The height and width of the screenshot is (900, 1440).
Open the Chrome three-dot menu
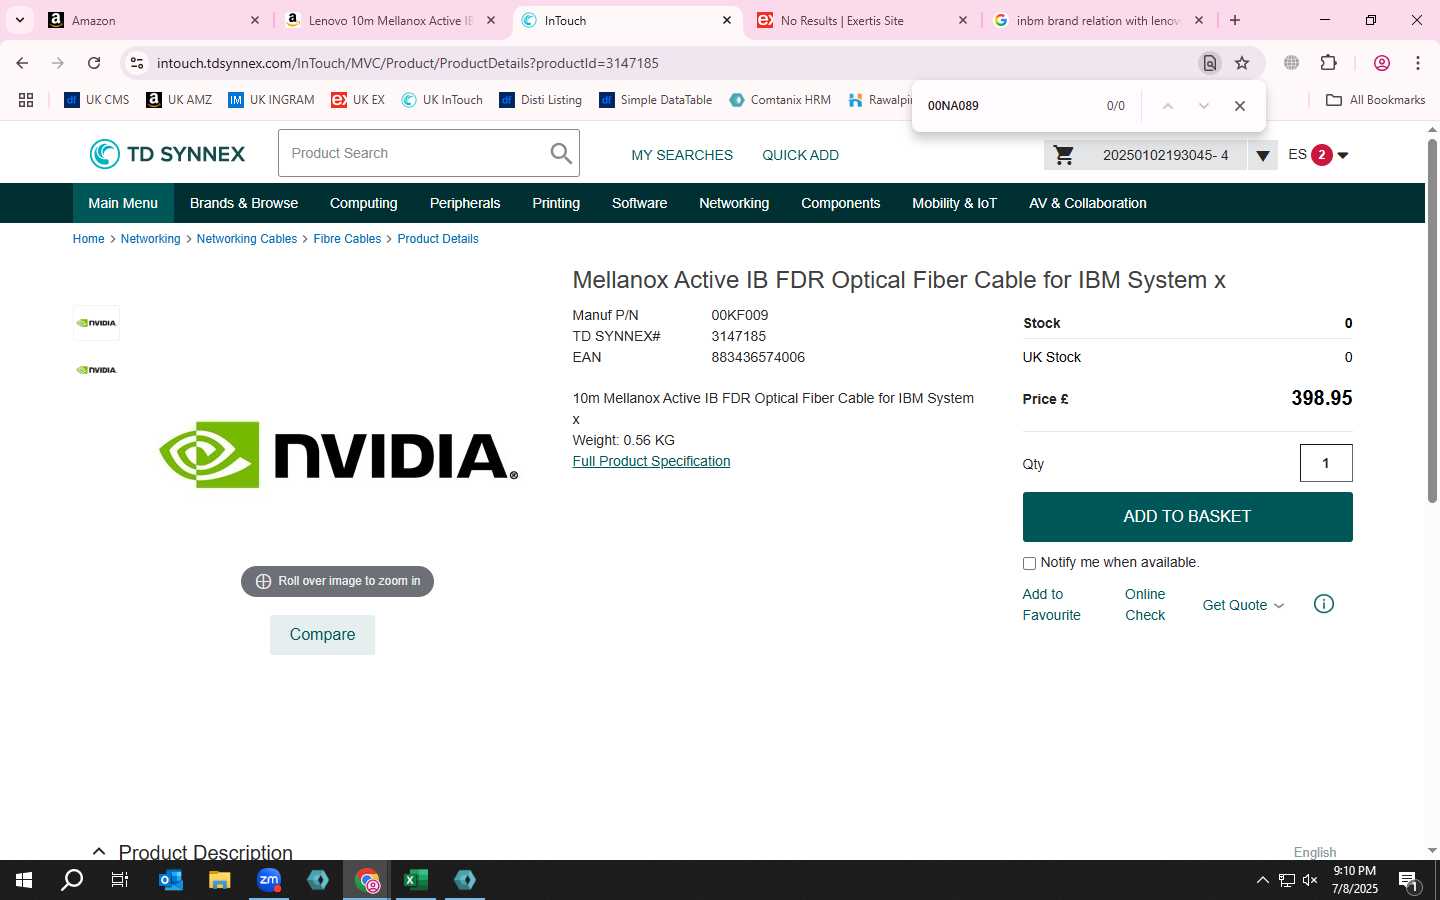tap(1418, 63)
